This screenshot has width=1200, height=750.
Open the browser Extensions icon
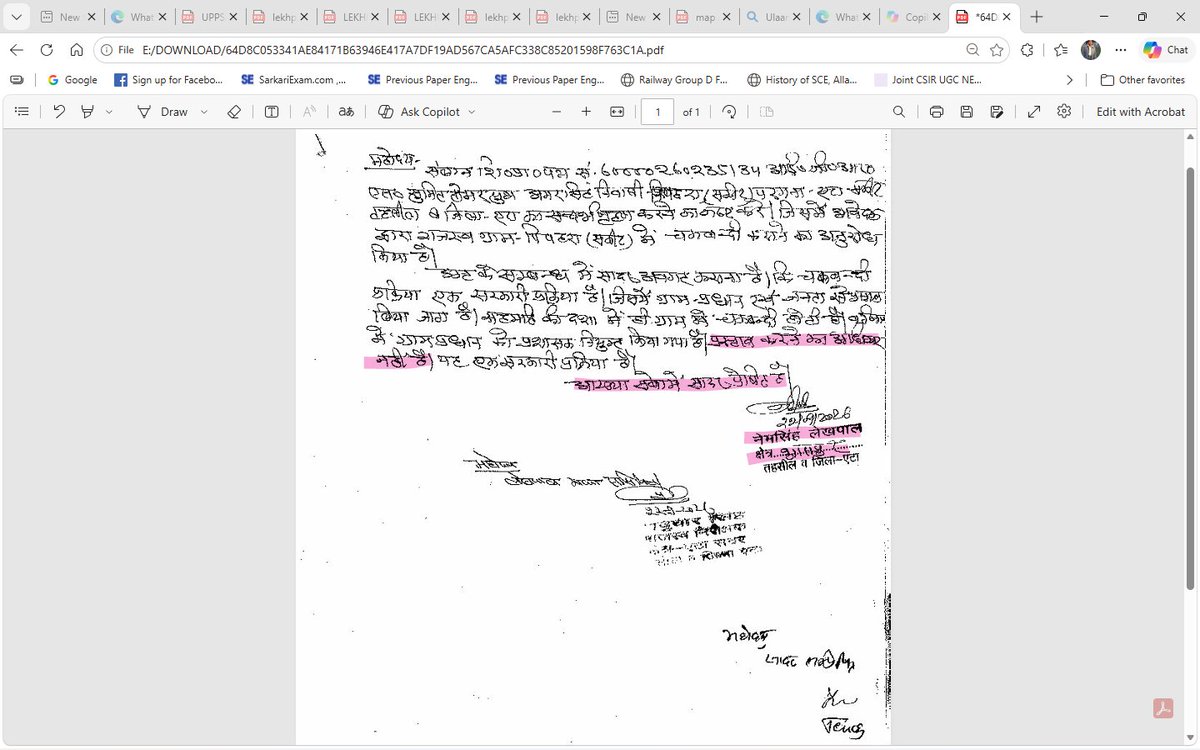[1028, 49]
